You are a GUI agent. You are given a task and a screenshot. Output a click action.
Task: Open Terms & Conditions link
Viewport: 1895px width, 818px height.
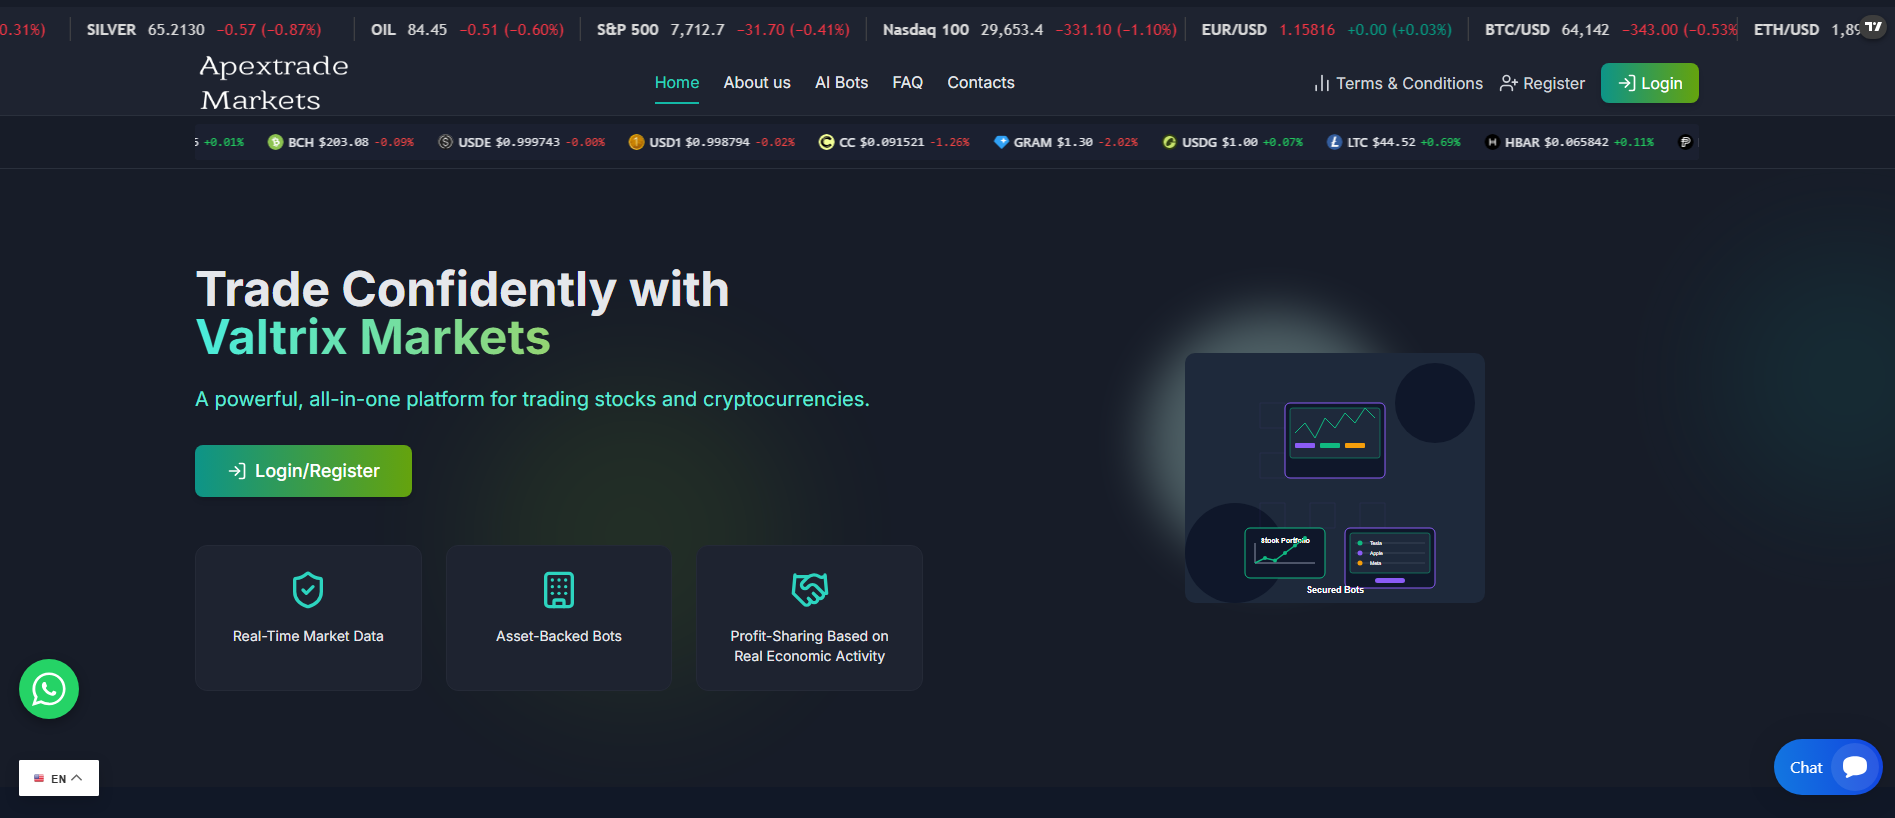1398,84
